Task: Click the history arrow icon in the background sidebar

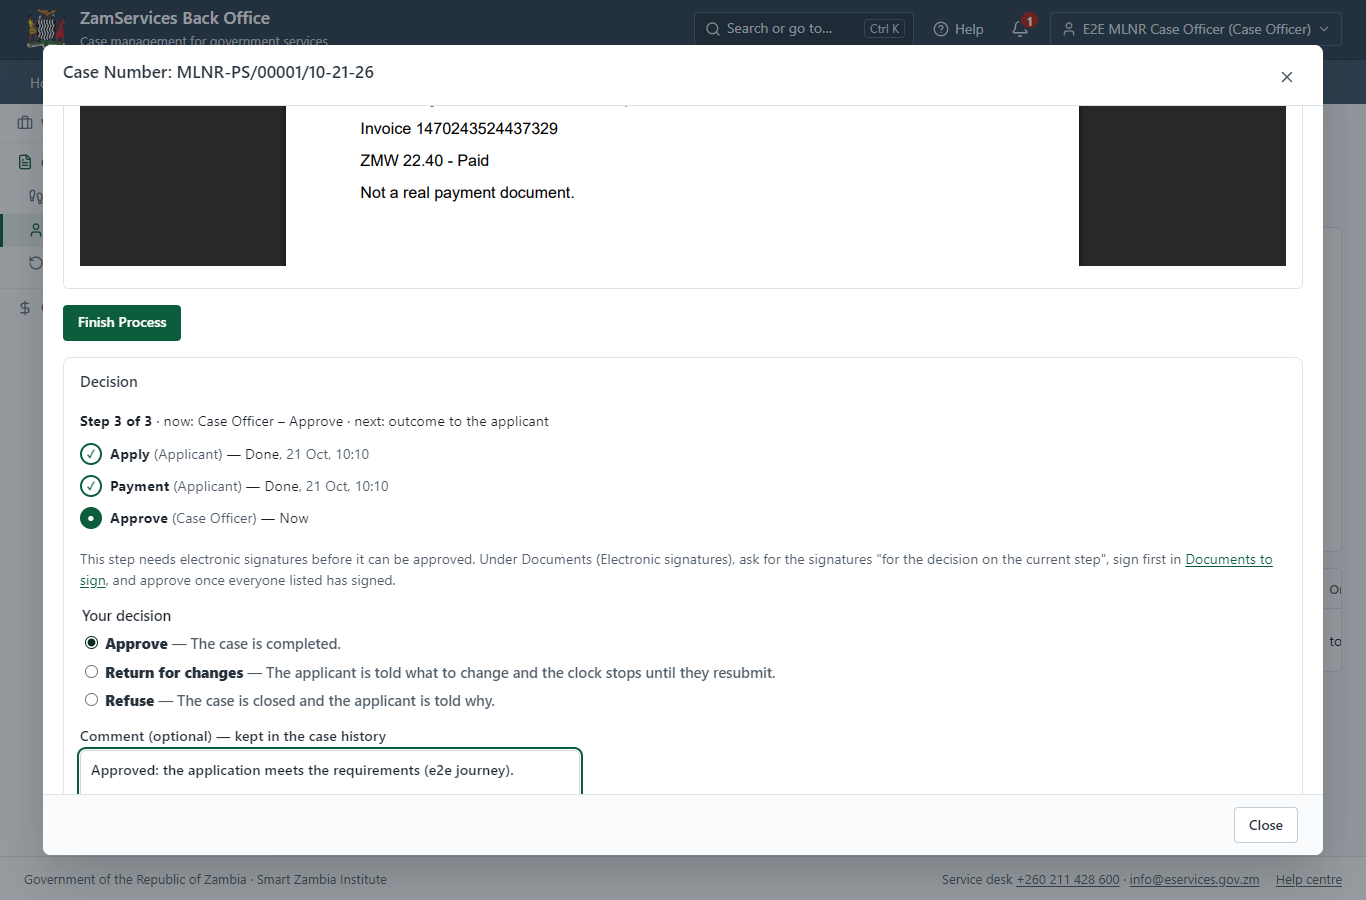Action: click(x=36, y=263)
